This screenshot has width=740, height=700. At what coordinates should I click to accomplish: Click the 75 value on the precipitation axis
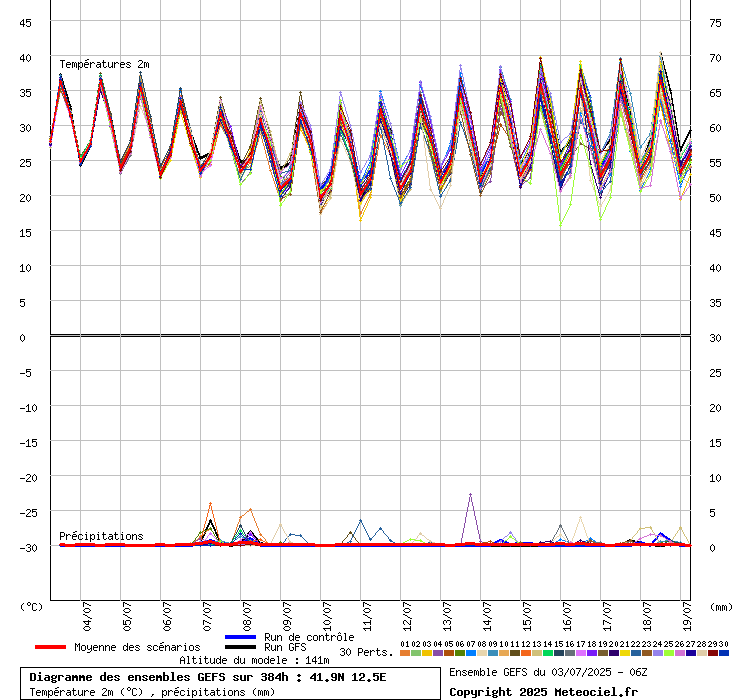pyautogui.click(x=715, y=23)
